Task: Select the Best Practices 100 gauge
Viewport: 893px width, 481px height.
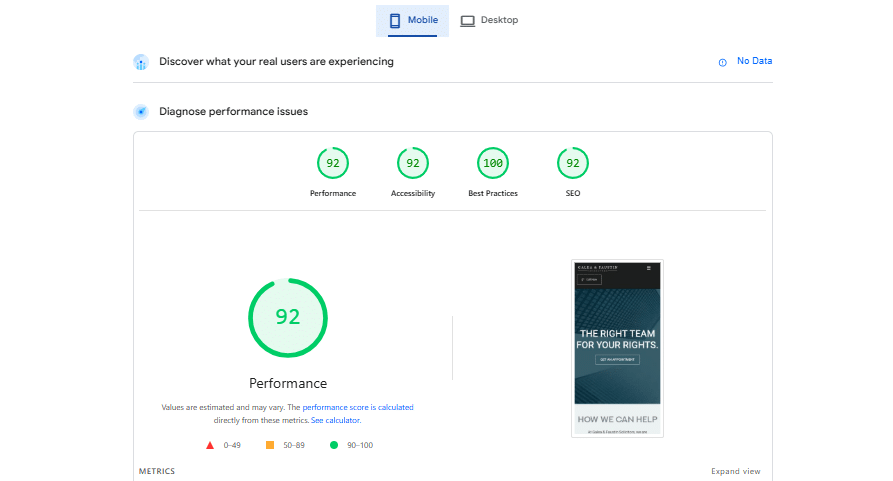Action: 493,163
